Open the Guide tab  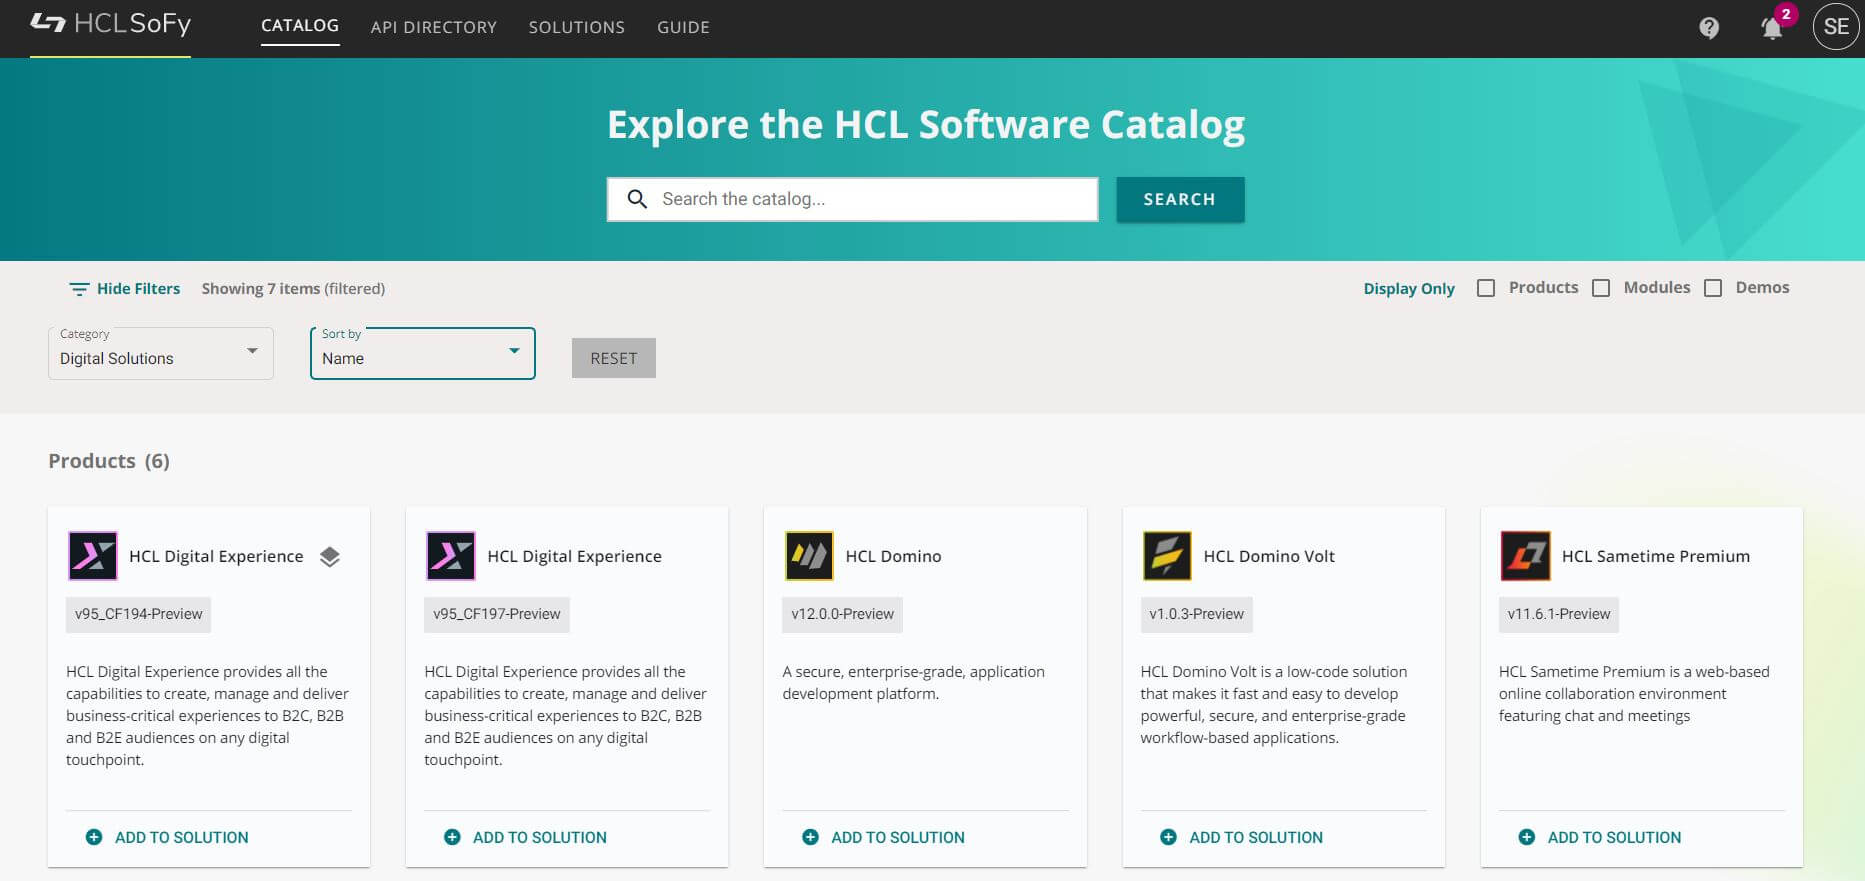(x=683, y=28)
